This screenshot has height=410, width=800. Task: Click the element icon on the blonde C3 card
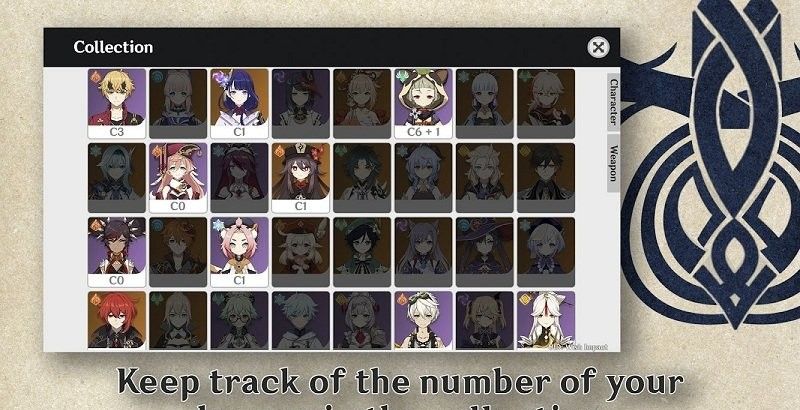tap(96, 78)
